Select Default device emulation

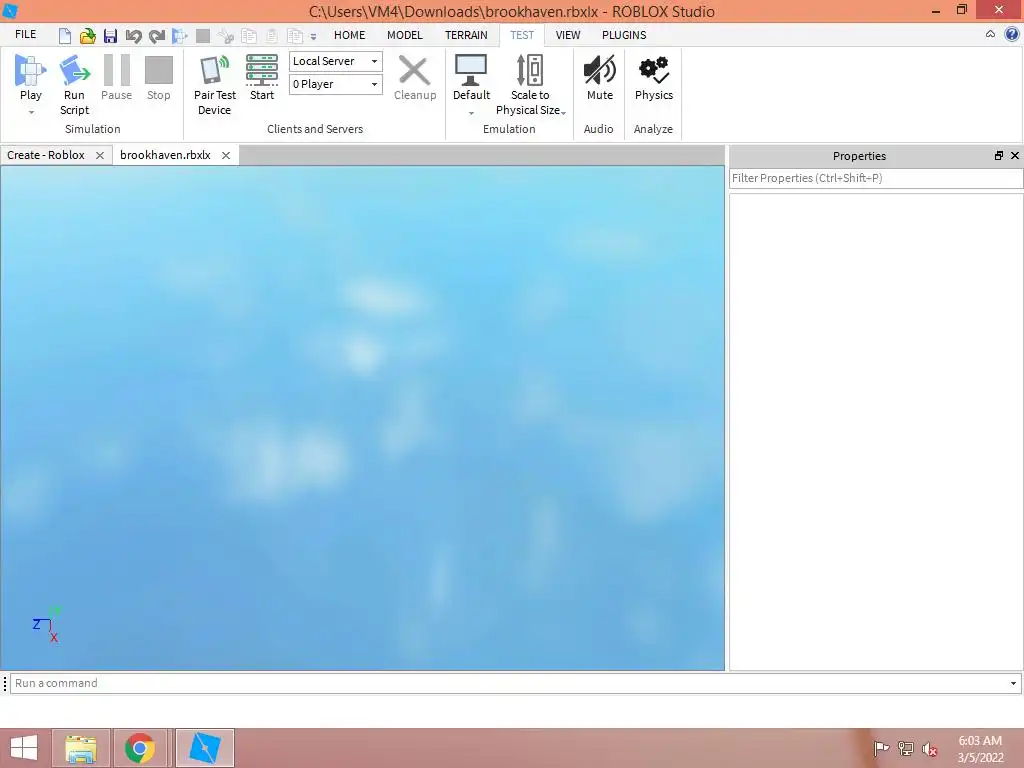click(x=471, y=77)
